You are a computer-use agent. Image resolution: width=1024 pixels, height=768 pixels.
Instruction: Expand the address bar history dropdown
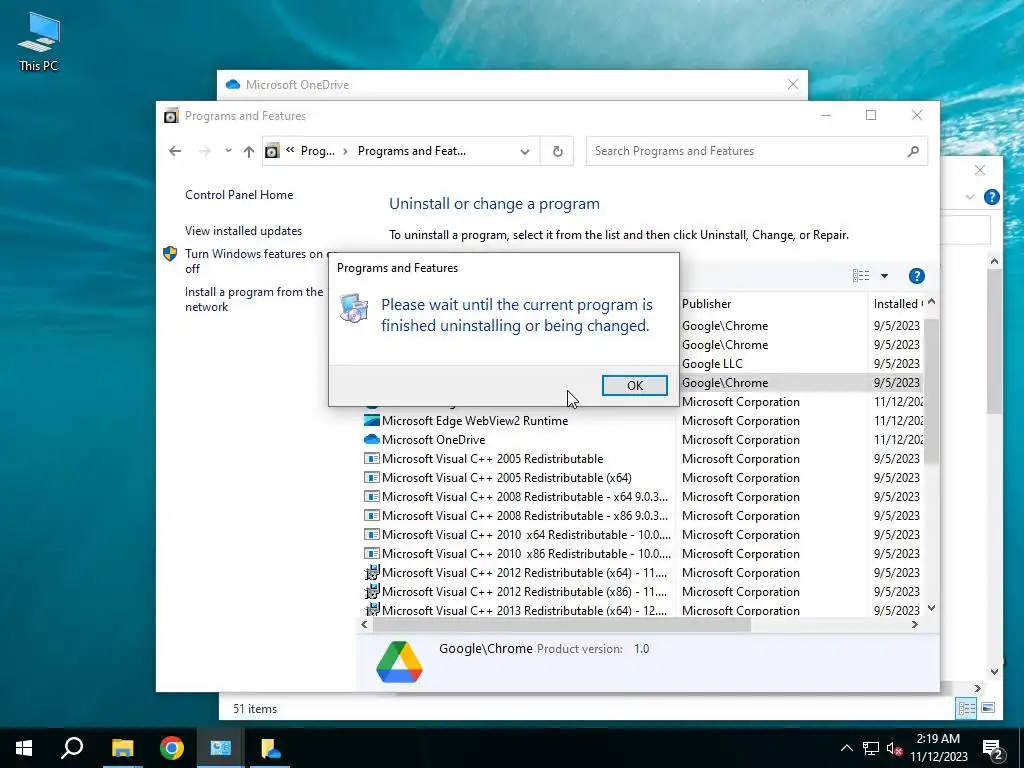(524, 152)
